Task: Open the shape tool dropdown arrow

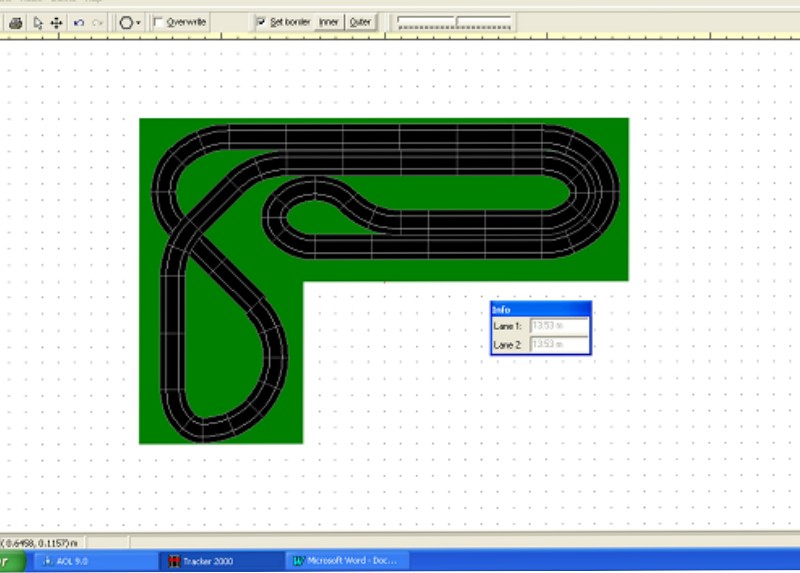Action: tap(138, 22)
